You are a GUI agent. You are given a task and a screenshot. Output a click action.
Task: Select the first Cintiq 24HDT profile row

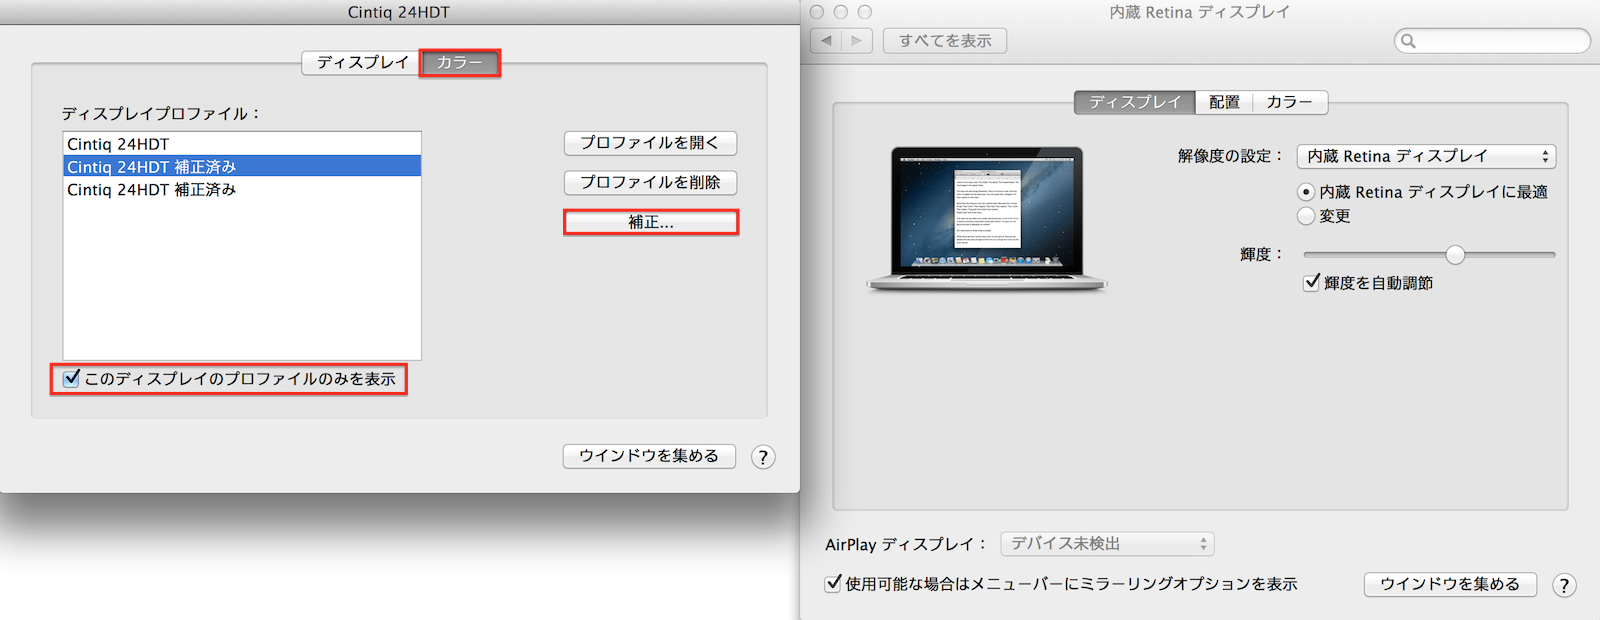(x=242, y=144)
